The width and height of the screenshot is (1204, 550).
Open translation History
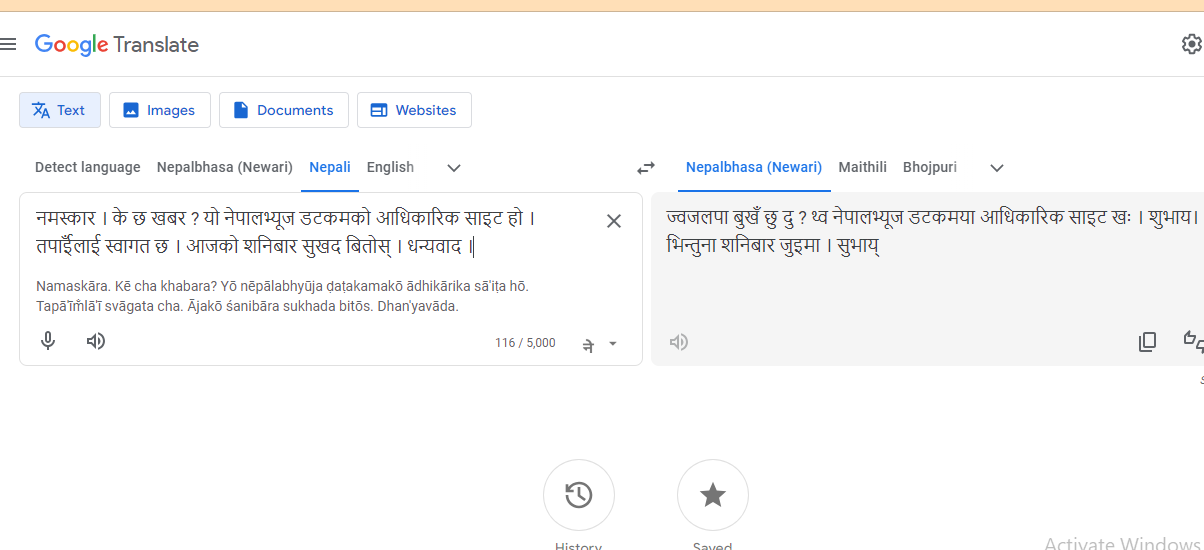pos(579,495)
